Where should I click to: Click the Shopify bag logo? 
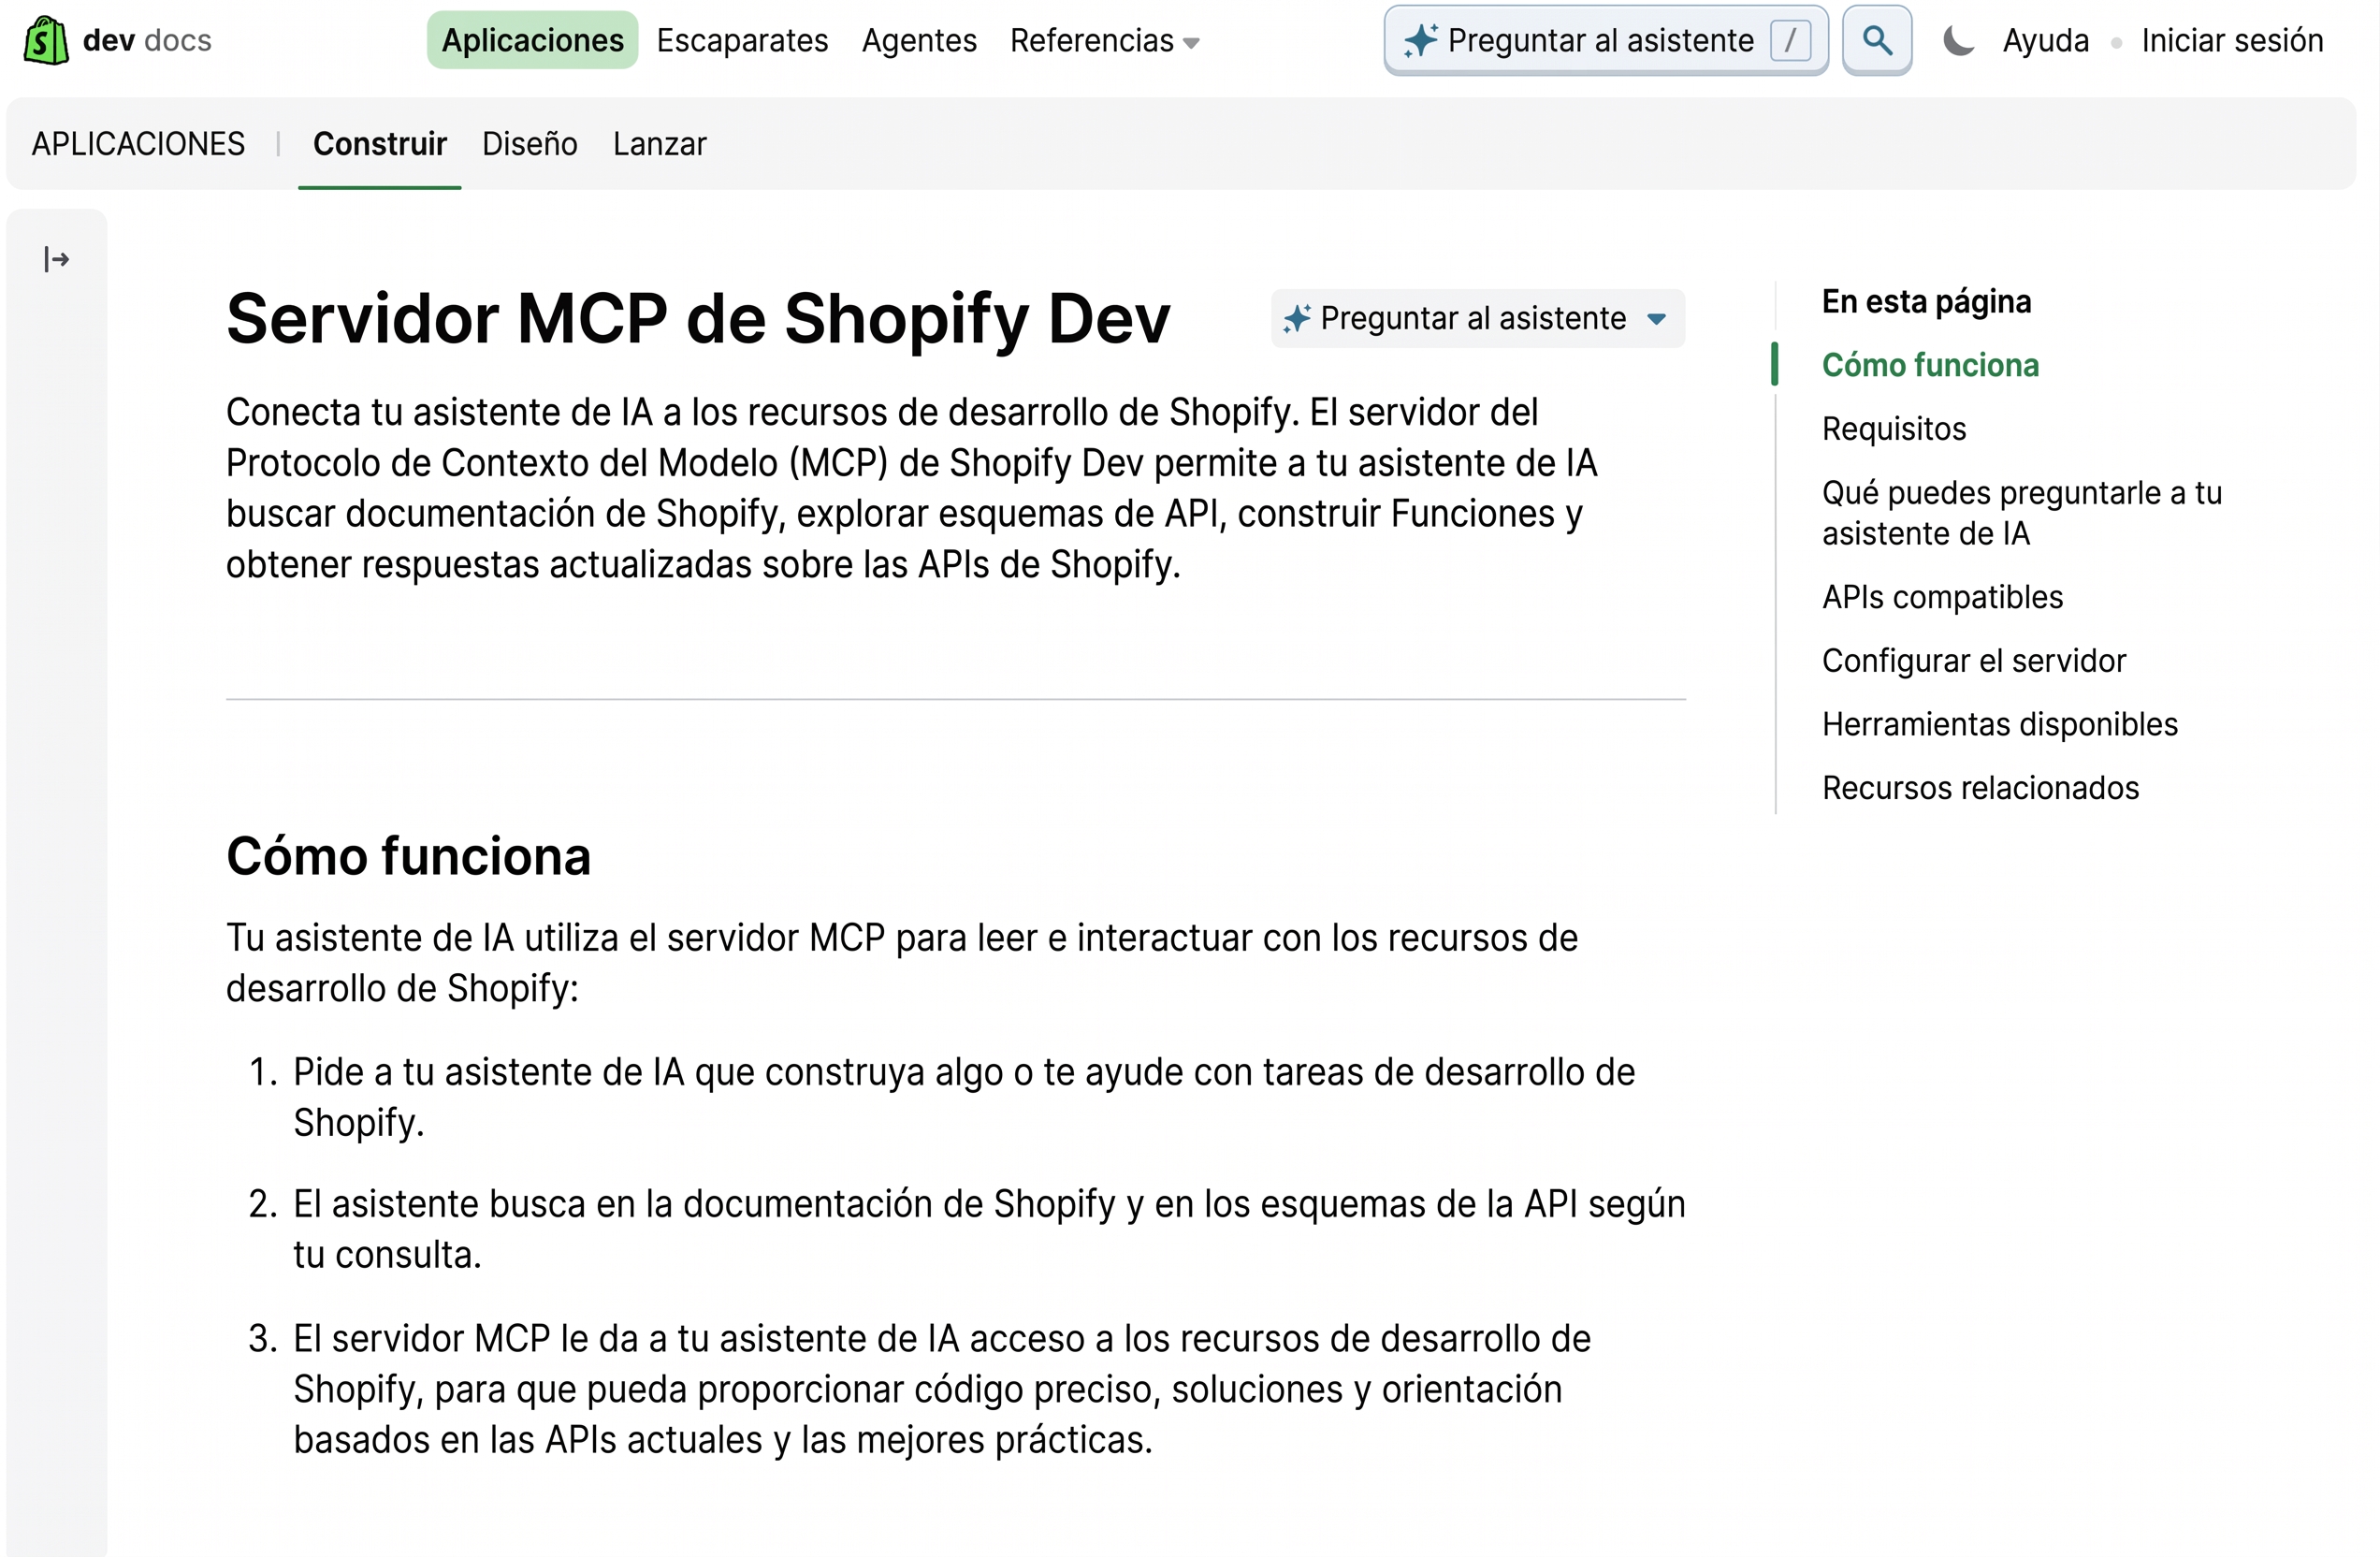click(x=46, y=40)
